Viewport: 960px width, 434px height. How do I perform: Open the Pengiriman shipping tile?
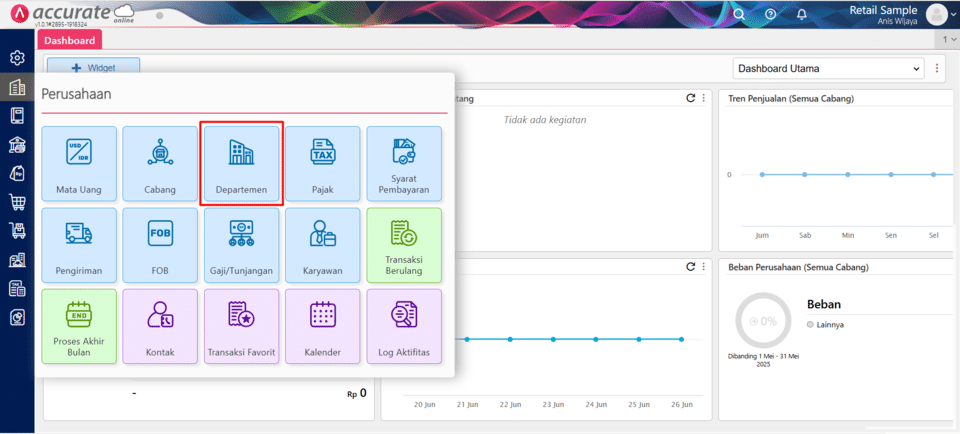coord(79,245)
